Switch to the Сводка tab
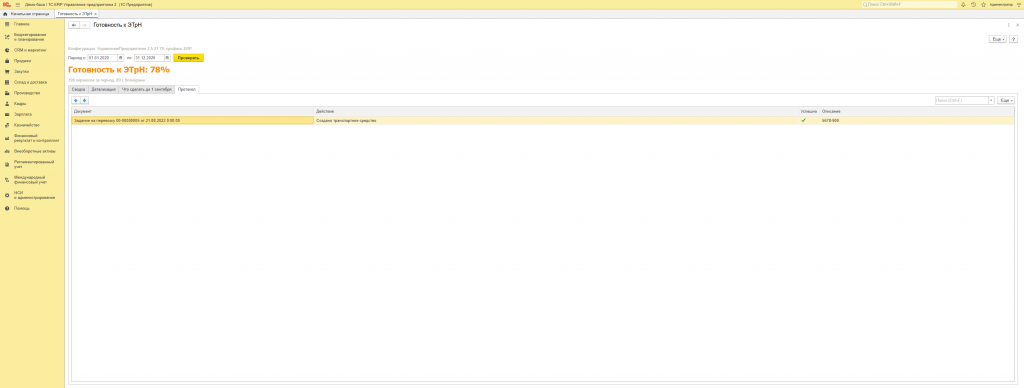1024x388 pixels. 78,89
